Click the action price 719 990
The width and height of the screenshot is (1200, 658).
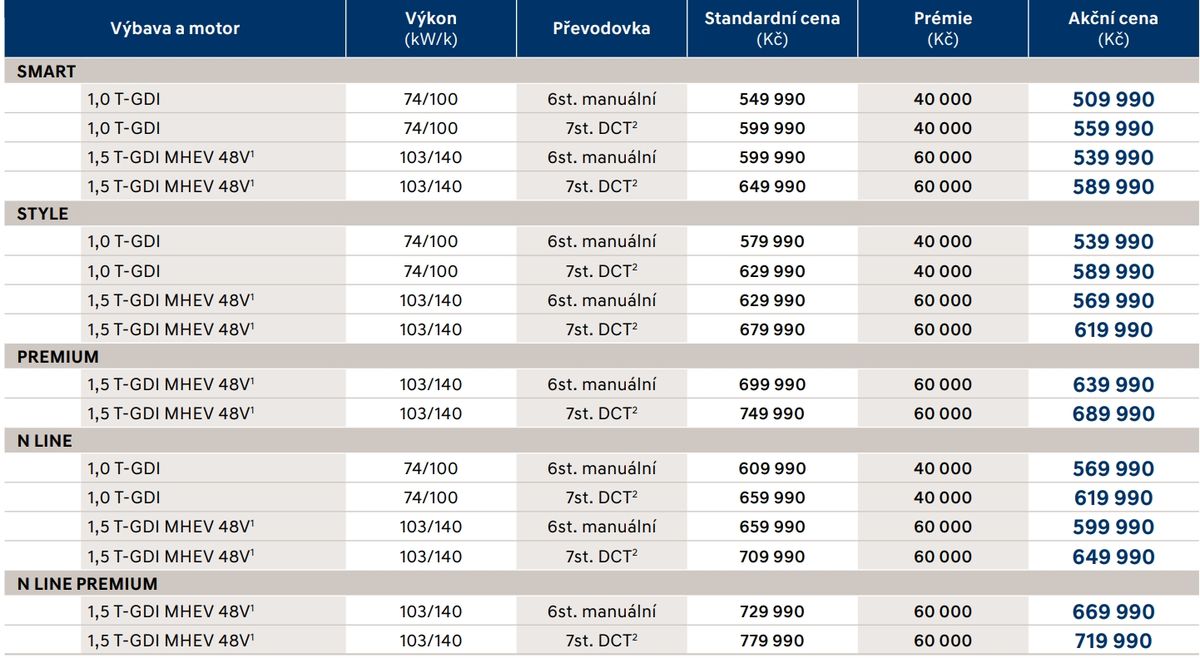[1113, 641]
